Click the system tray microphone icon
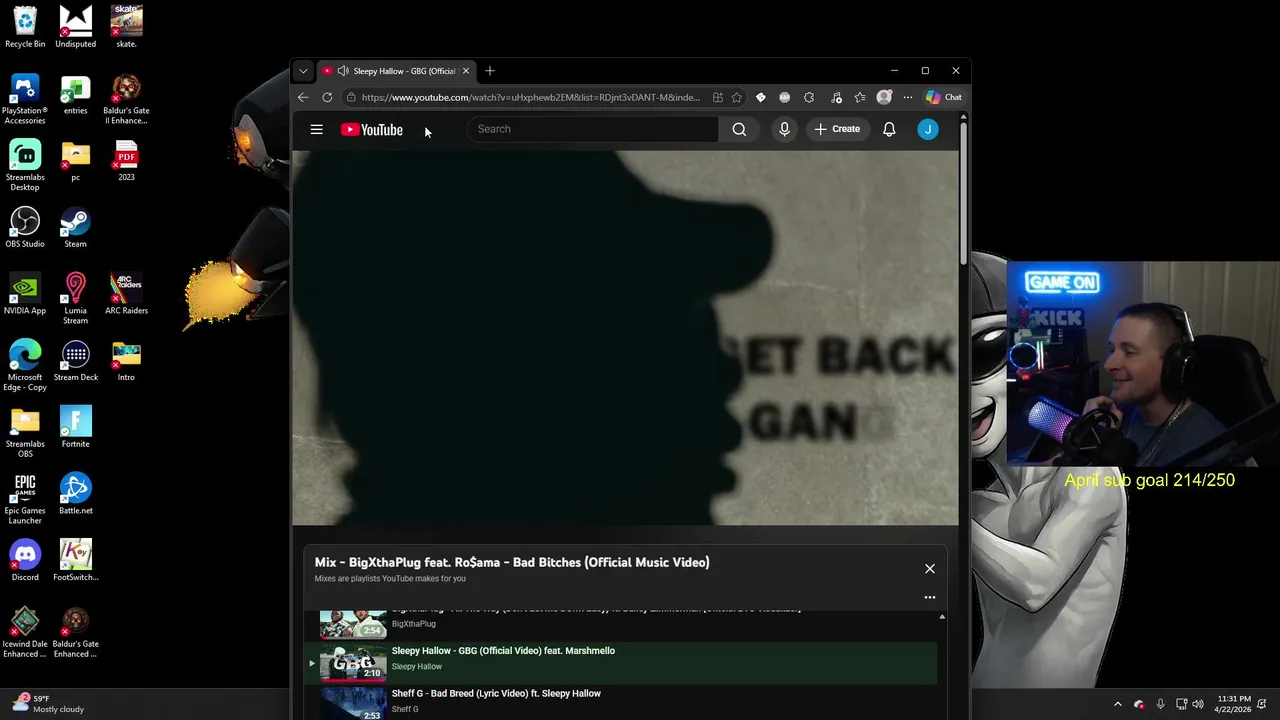The height and width of the screenshot is (720, 1280). click(x=1160, y=704)
